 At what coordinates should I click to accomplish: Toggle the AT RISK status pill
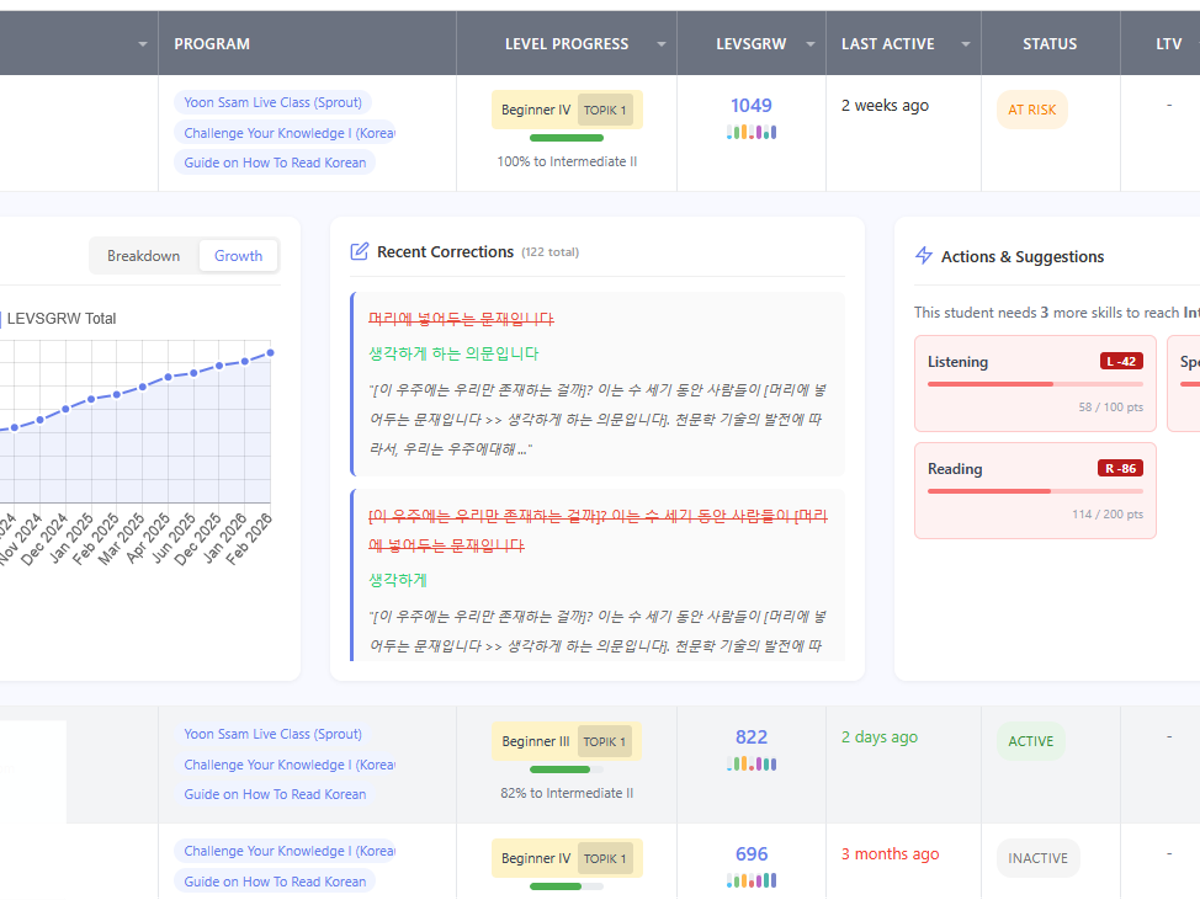(x=1031, y=109)
